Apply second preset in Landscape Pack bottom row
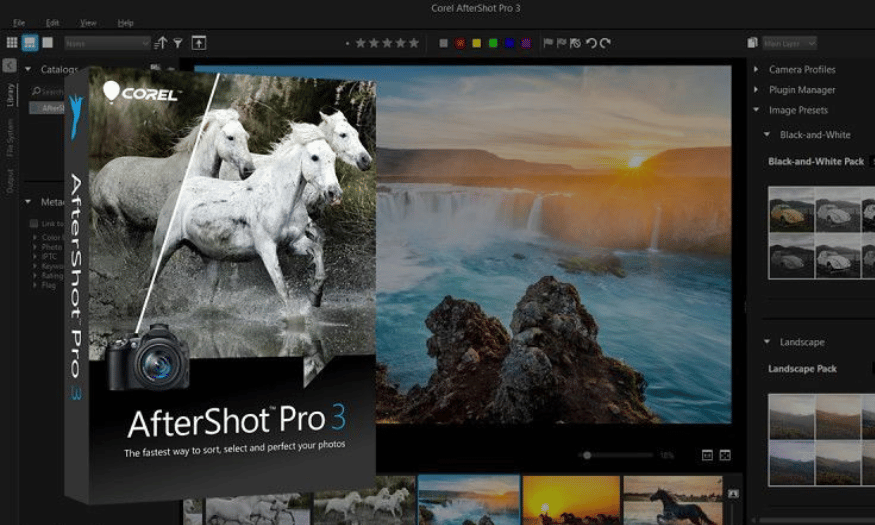The image size is (875, 525). tap(837, 463)
